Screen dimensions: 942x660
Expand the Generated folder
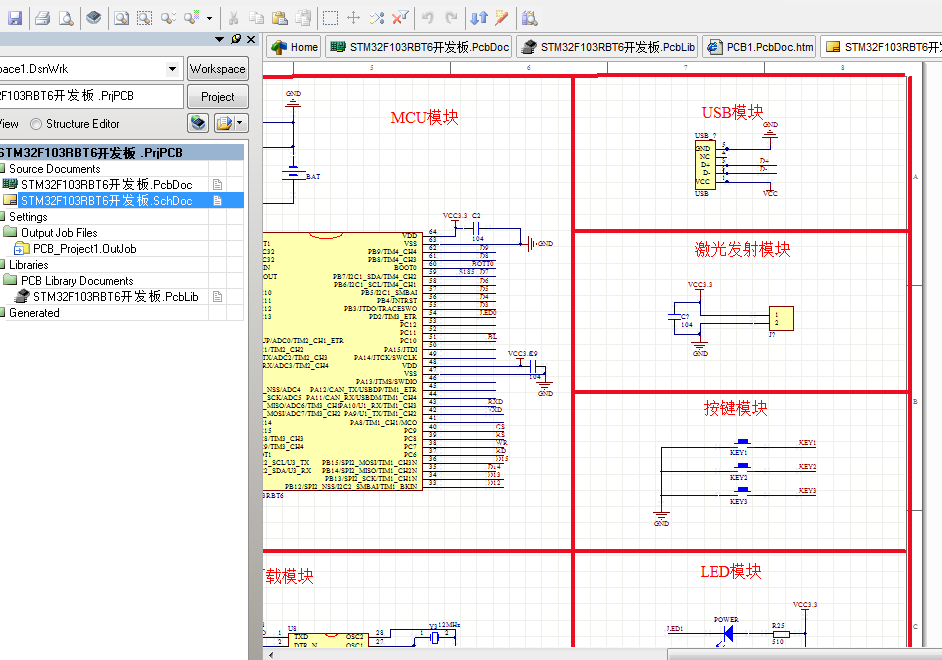point(2,313)
